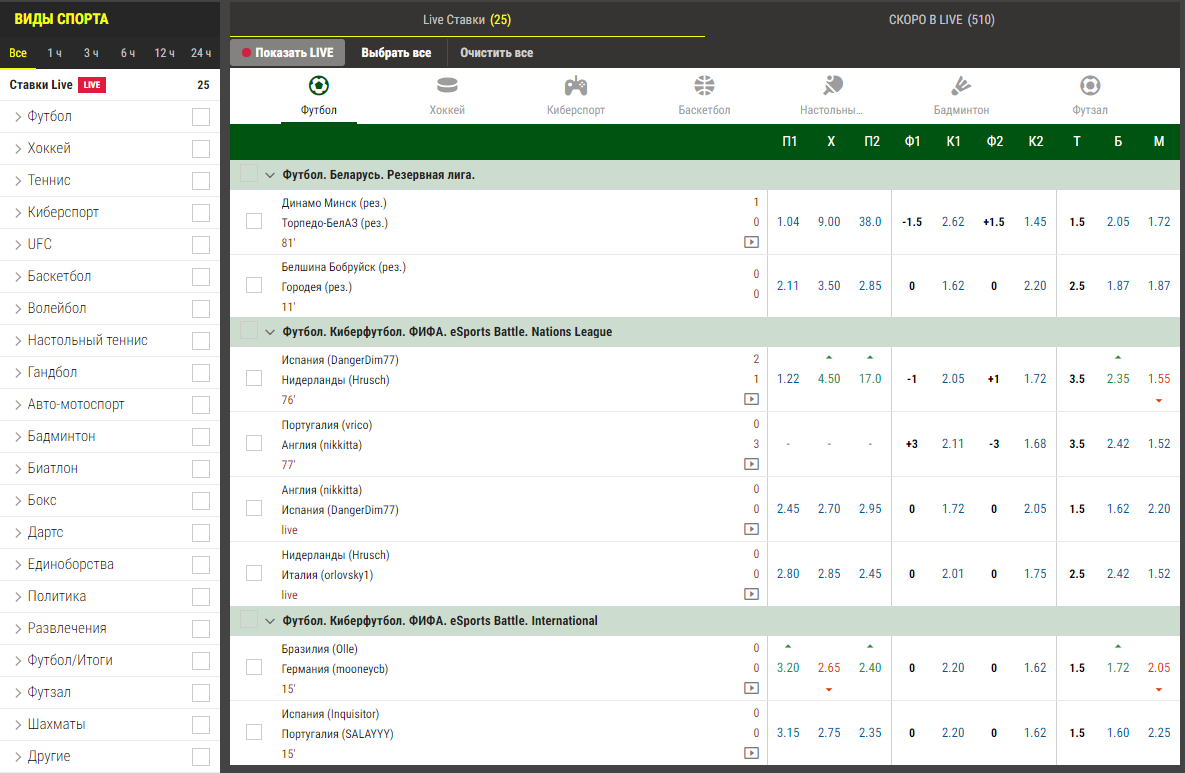Click the Показать LIVE button
This screenshot has height=773, width=1185.
click(x=288, y=53)
